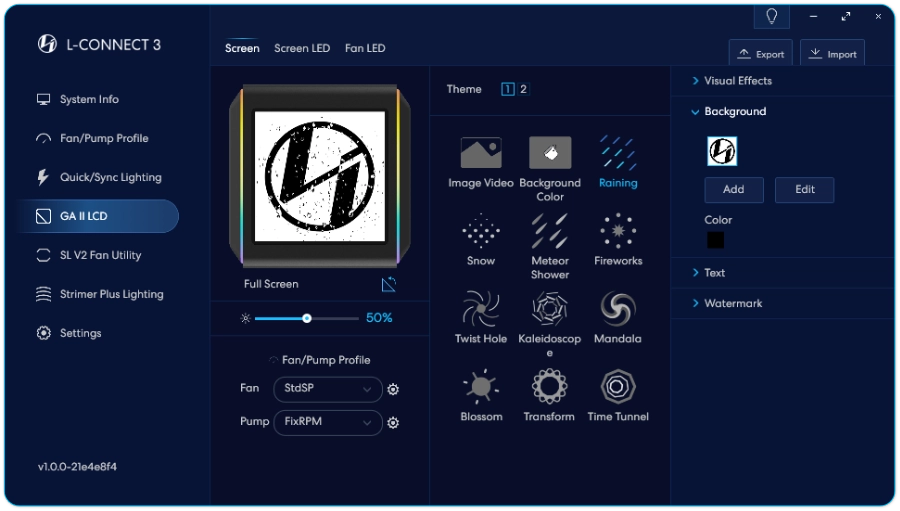900x511 pixels.
Task: Click the LCD screen preview image
Action: tap(320, 176)
